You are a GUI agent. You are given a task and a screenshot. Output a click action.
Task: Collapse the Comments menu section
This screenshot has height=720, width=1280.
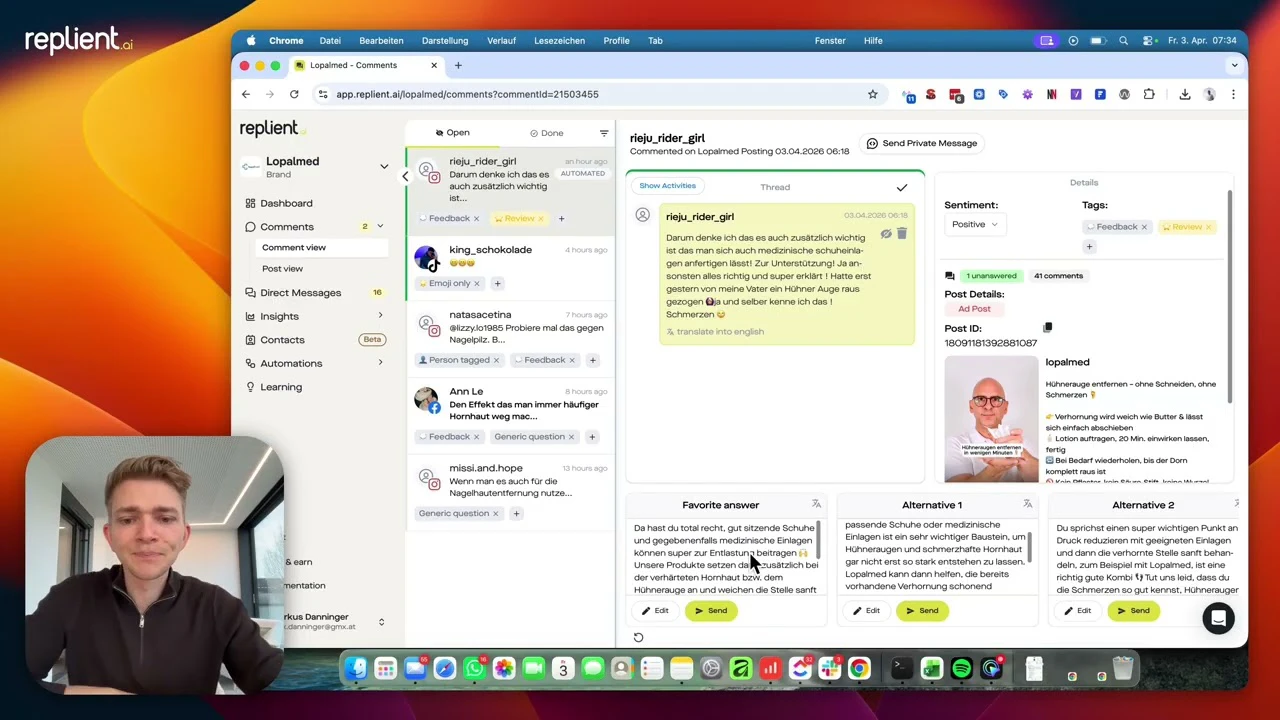[380, 227]
